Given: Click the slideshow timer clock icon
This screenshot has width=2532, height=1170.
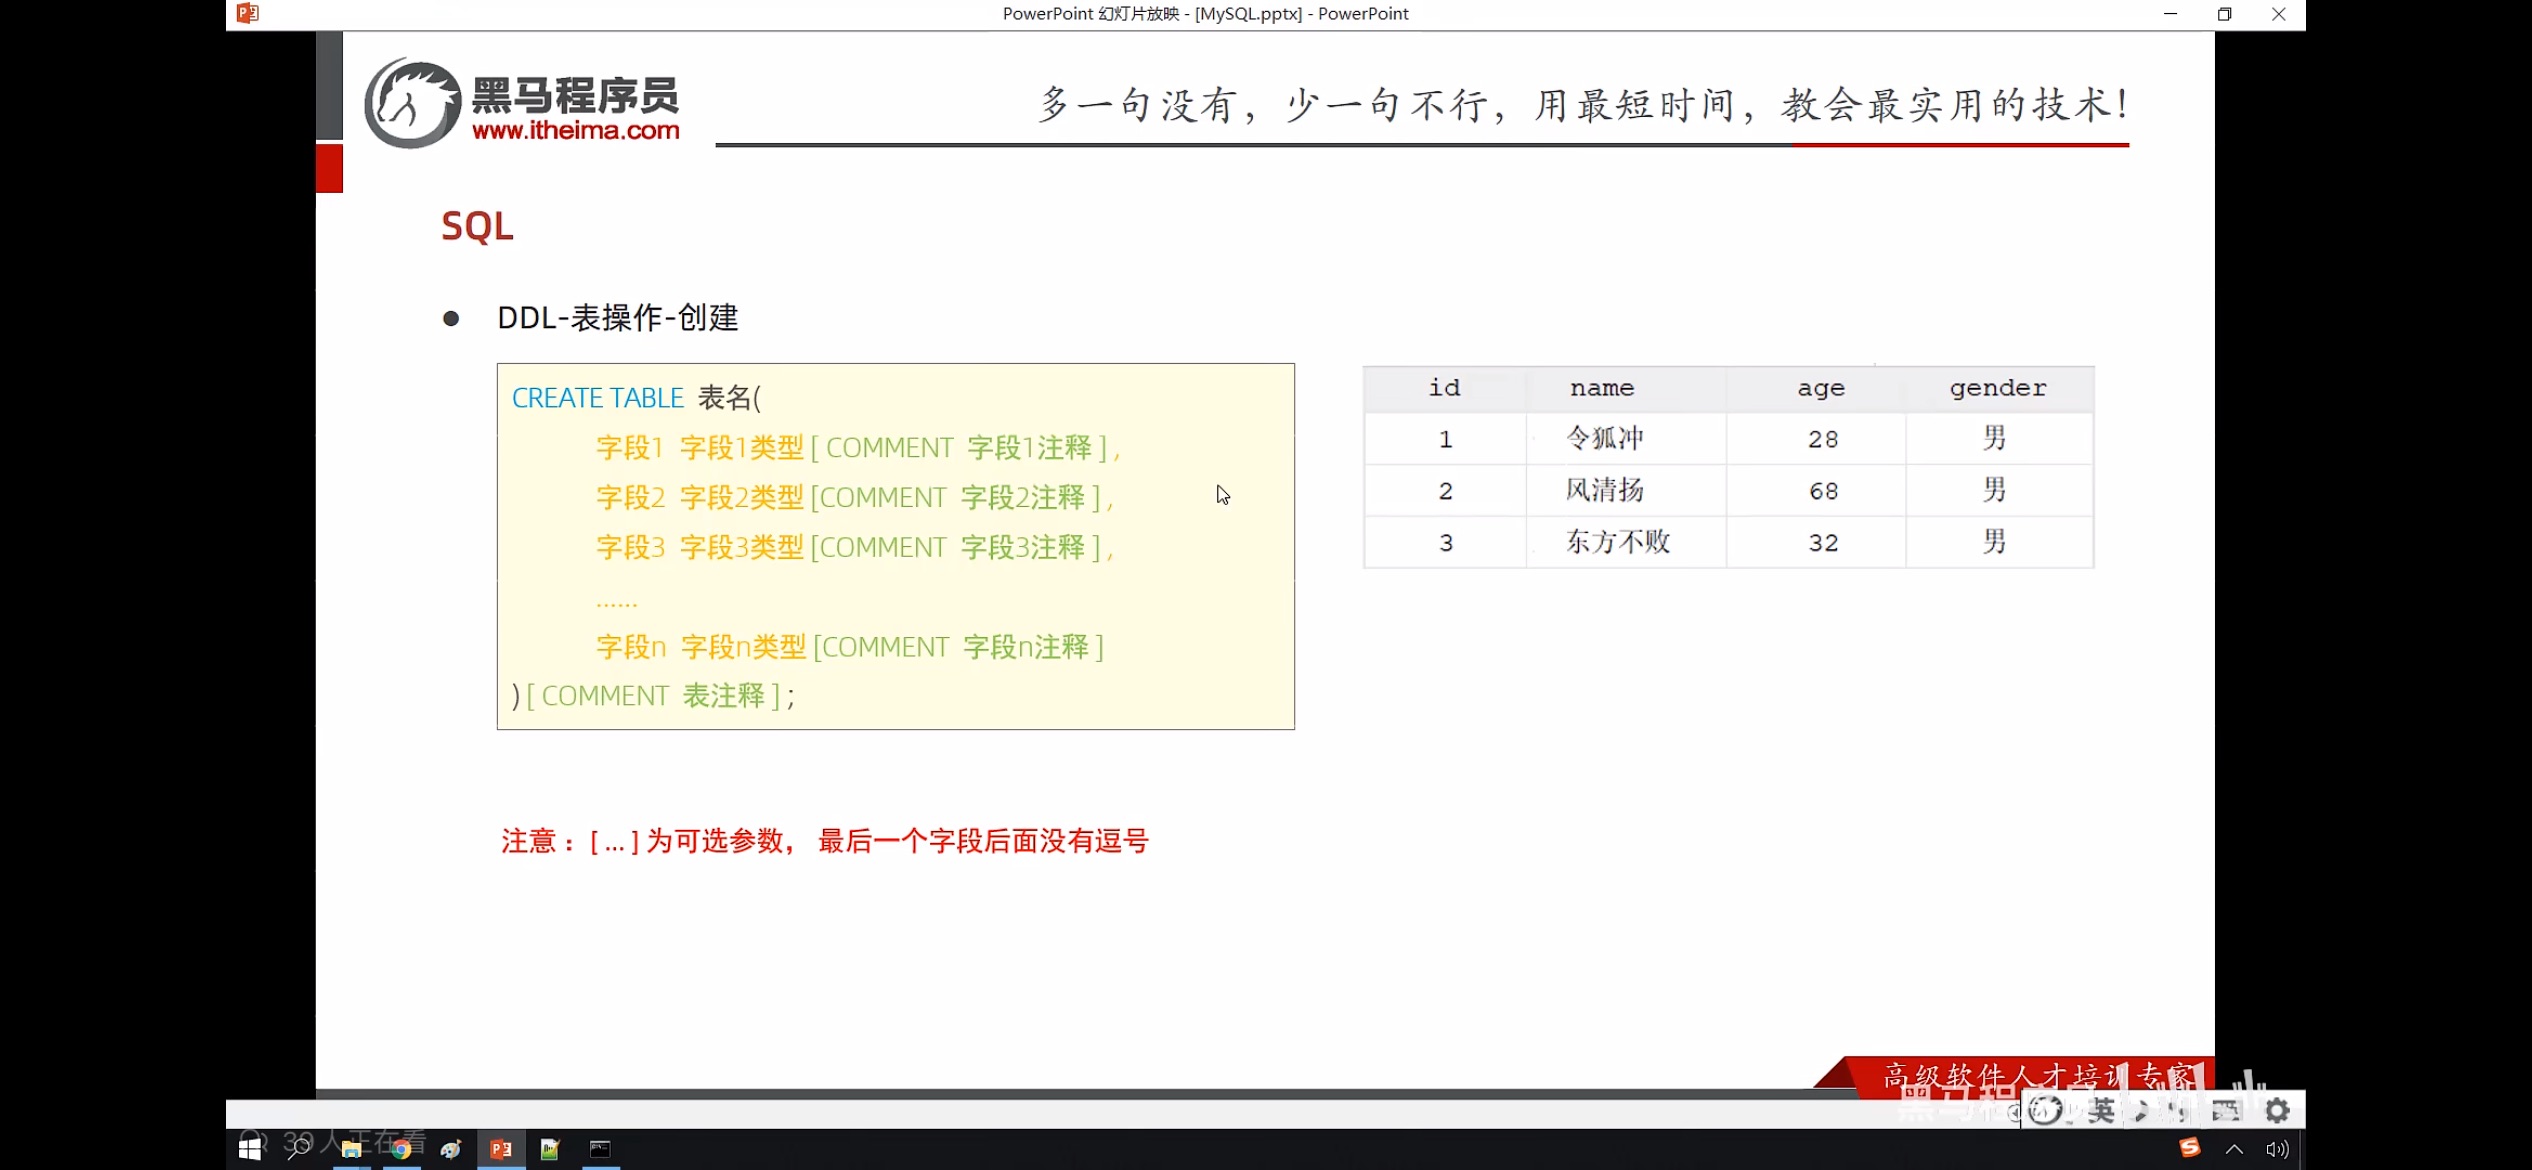Looking at the screenshot, I should 2046,1110.
